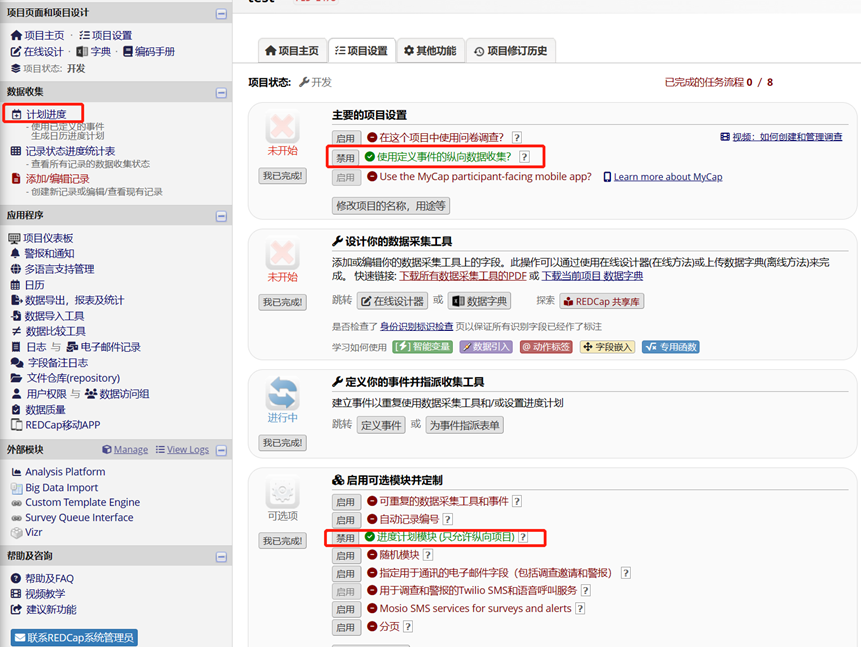The image size is (861, 647).
Task: Click the green 智能变量 badge
Action: [422, 347]
